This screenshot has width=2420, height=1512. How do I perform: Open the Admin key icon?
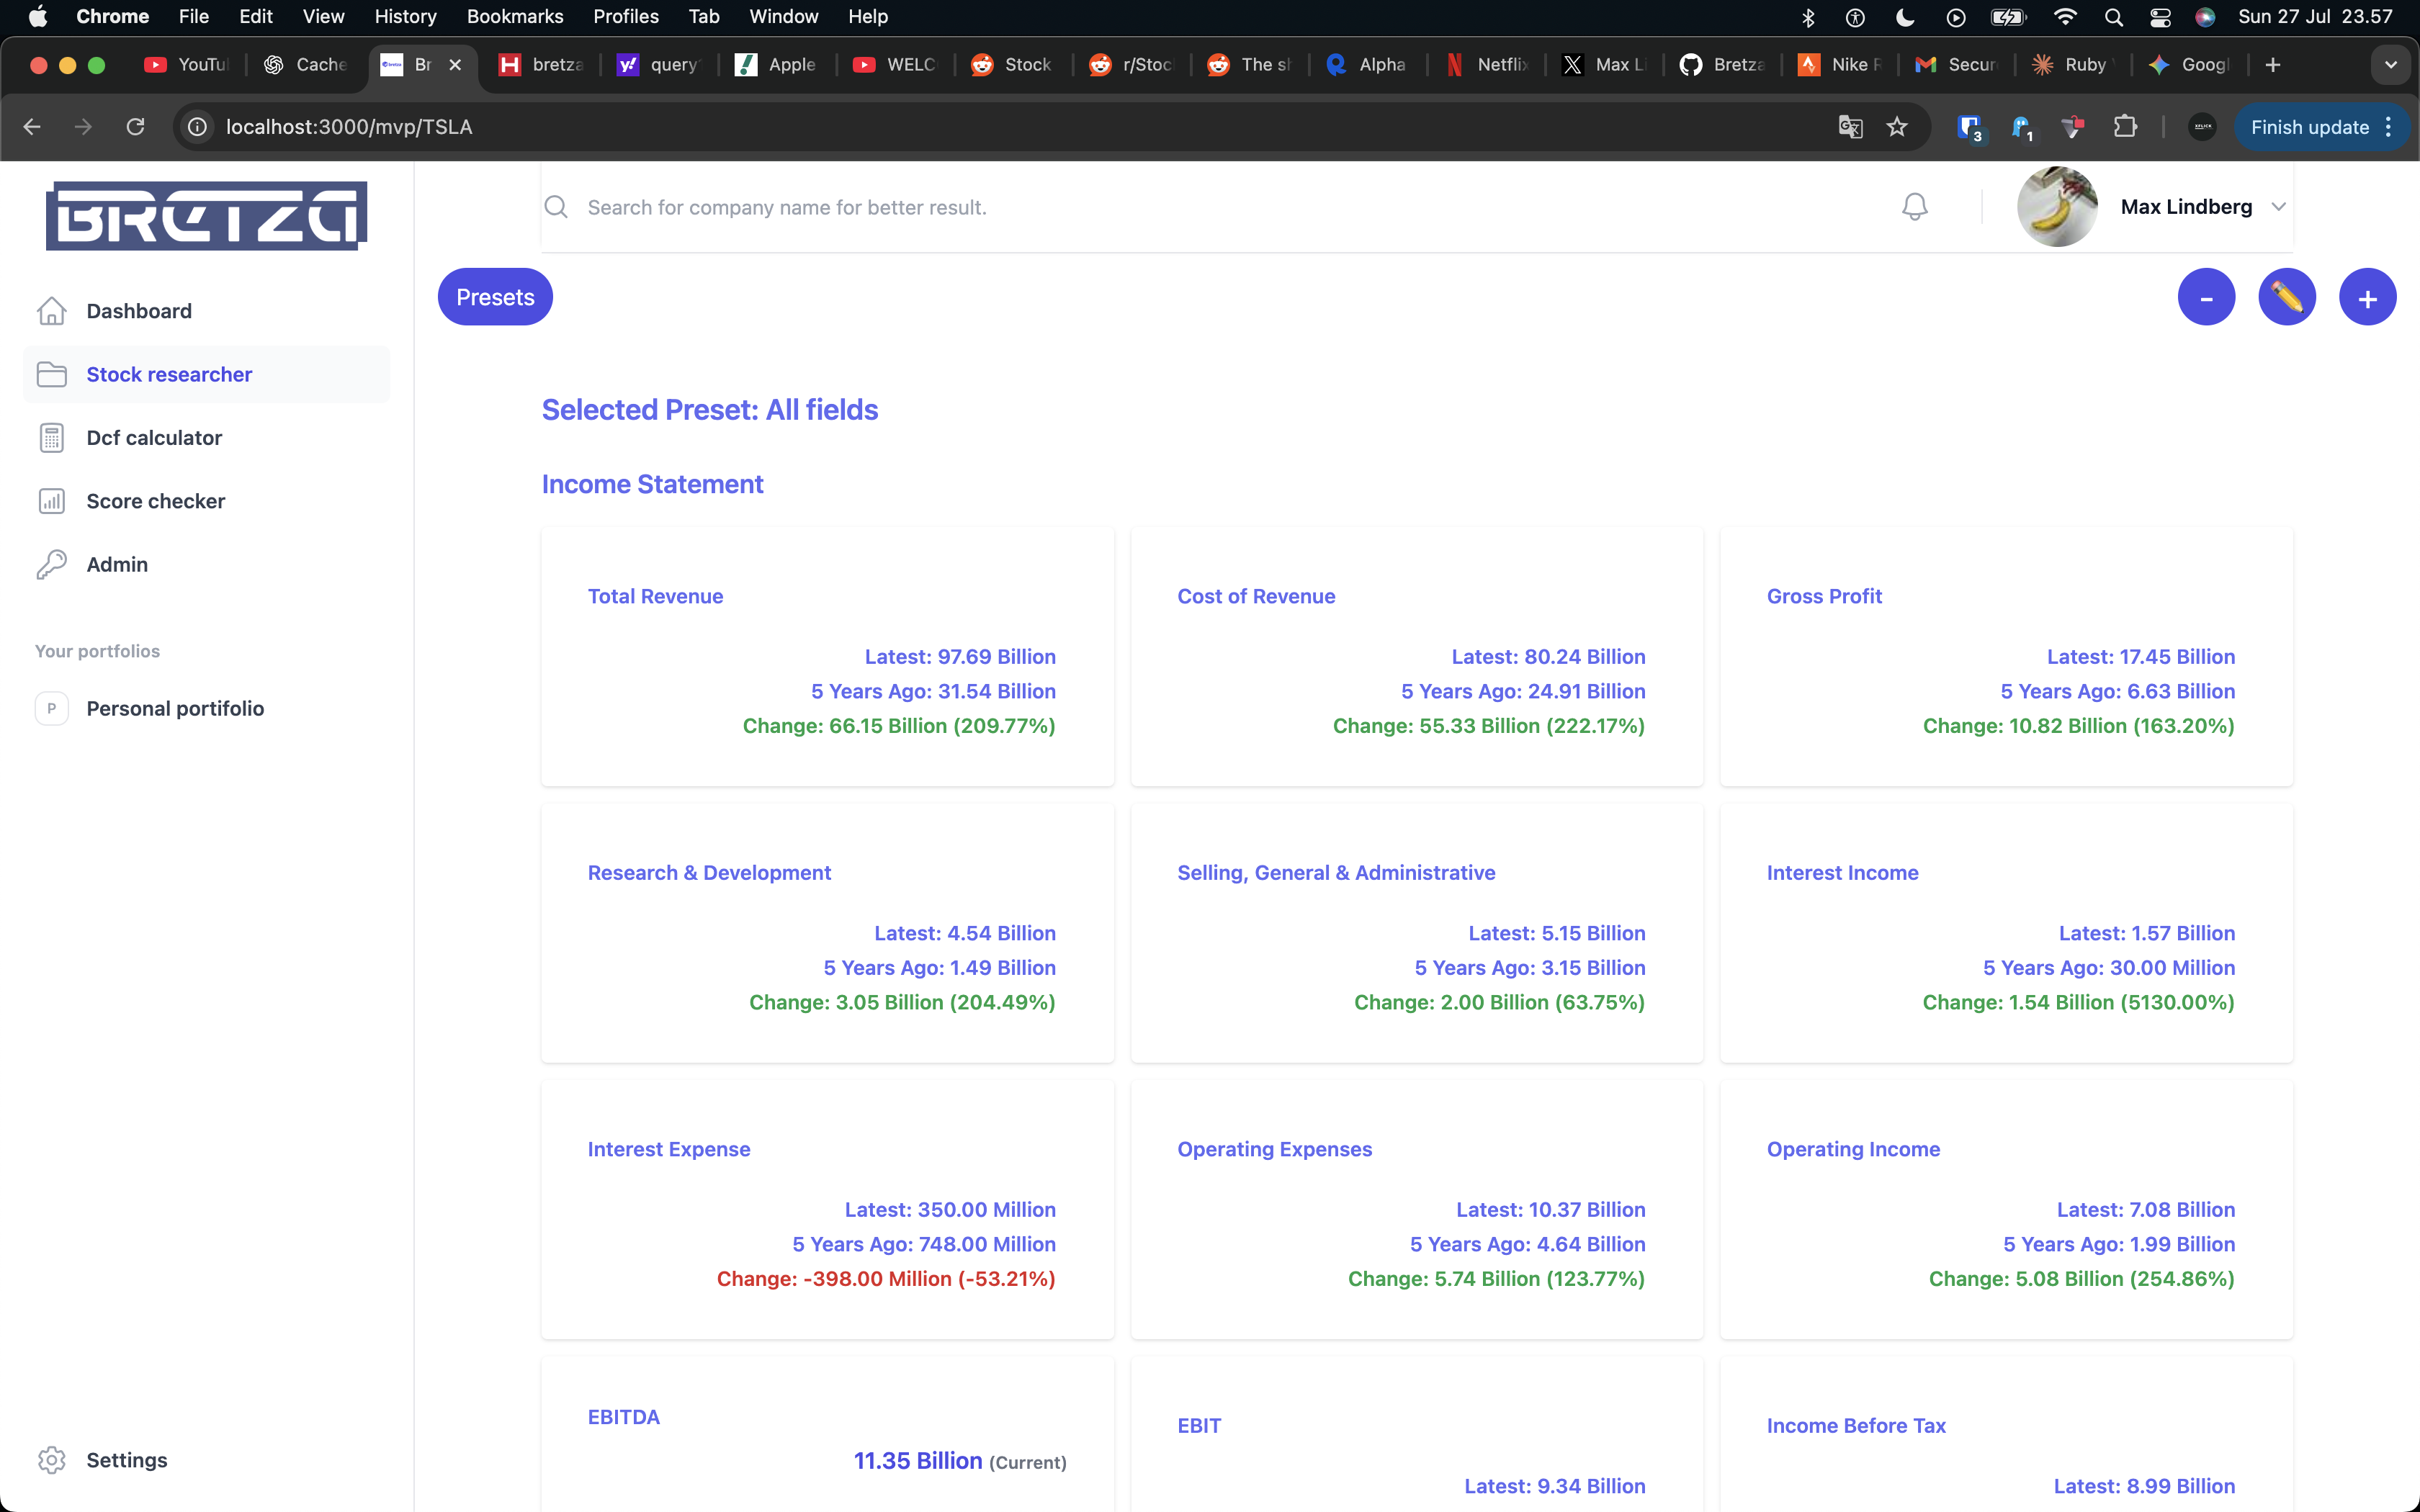point(52,564)
